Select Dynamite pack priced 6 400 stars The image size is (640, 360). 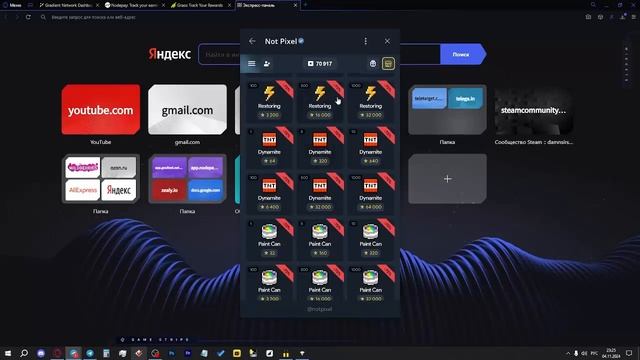(269, 193)
